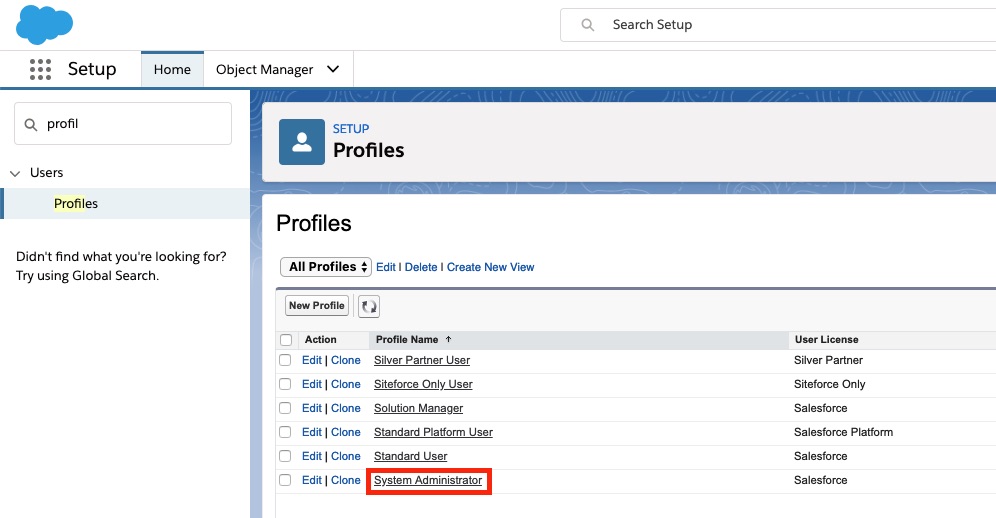Sort by the User License column header
Image resolution: width=996 pixels, height=518 pixels.
826,339
